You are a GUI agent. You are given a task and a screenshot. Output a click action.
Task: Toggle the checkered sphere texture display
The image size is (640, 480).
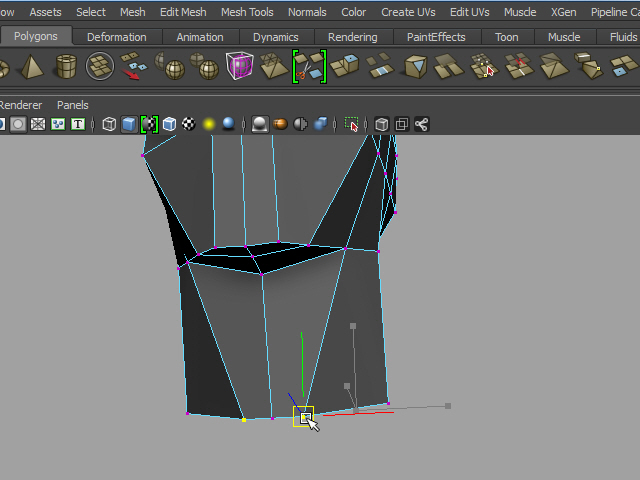[x=189, y=124]
